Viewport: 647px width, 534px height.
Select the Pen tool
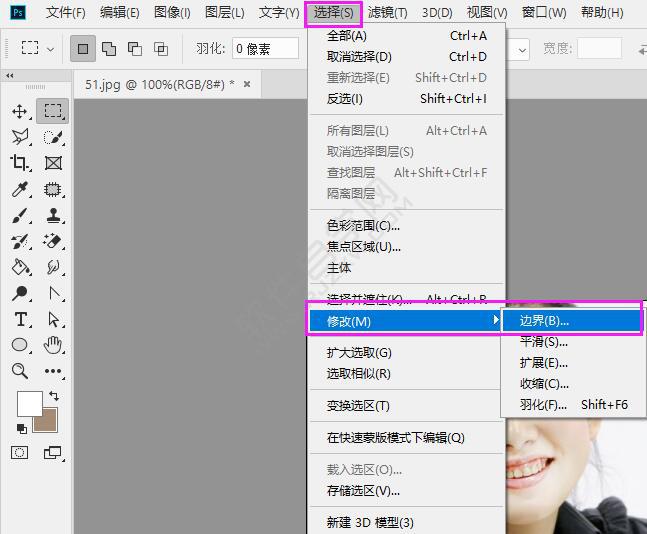[54, 293]
